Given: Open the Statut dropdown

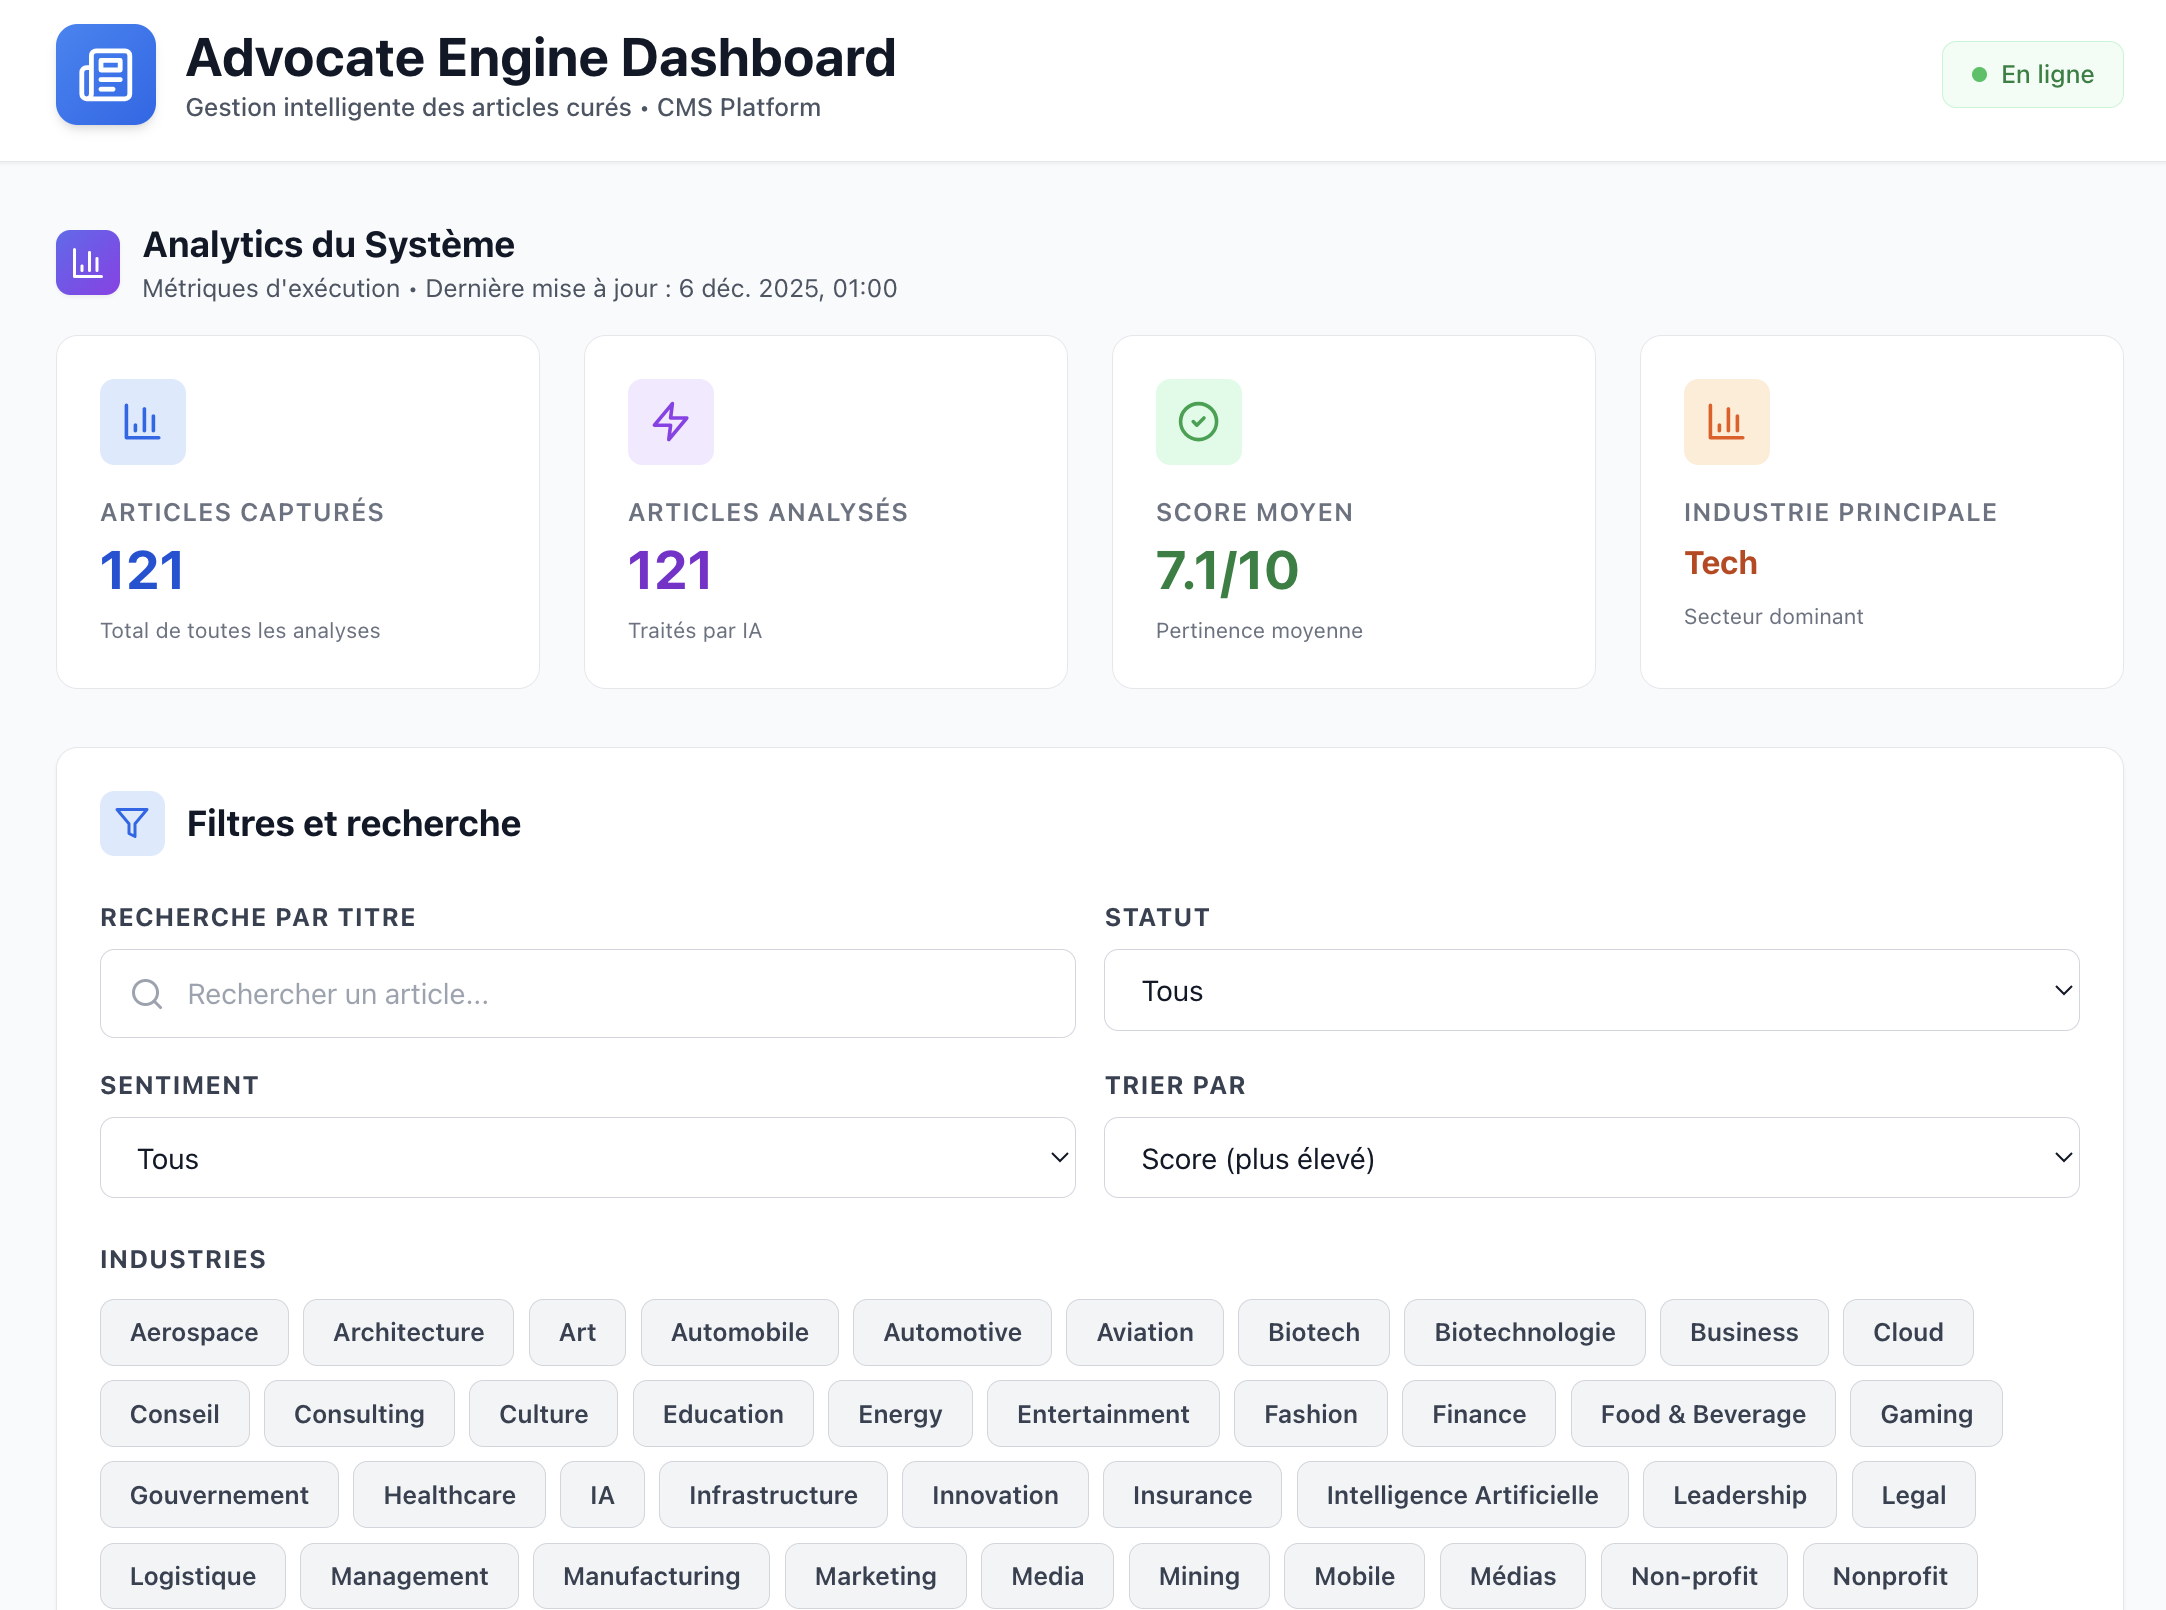Looking at the screenshot, I should click(x=1590, y=990).
